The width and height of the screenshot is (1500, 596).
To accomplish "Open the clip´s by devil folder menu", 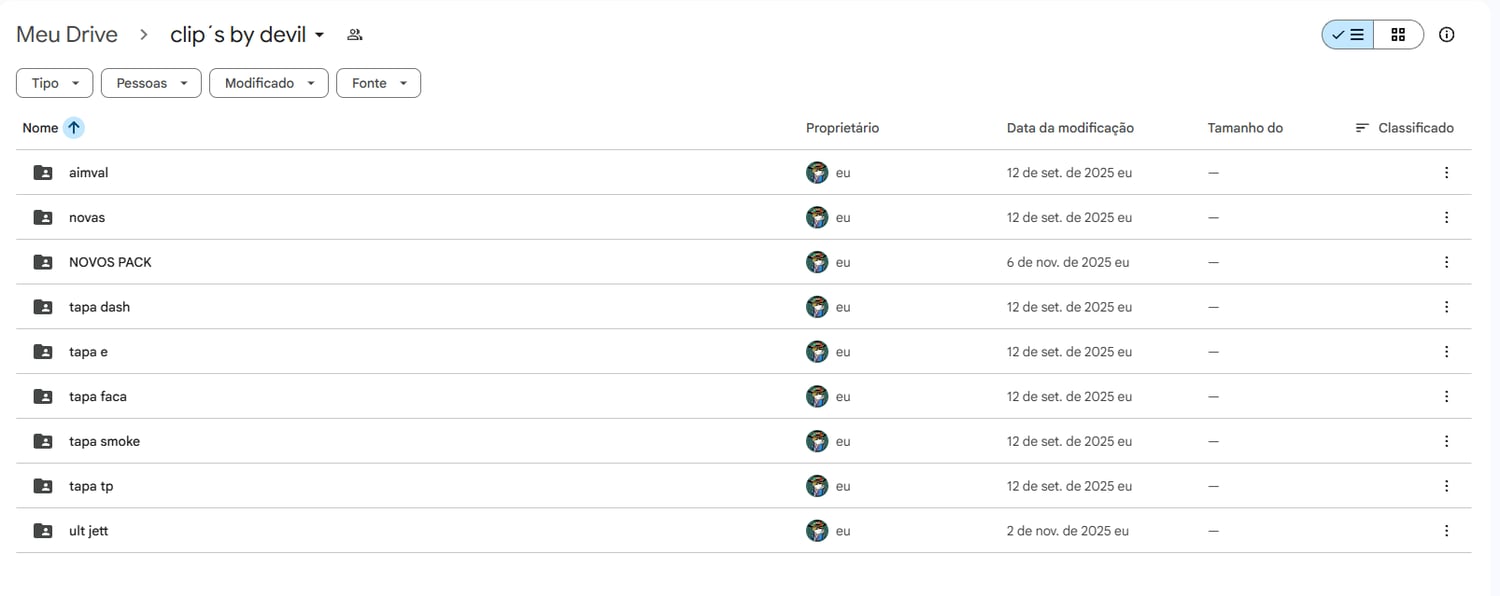I will point(247,35).
